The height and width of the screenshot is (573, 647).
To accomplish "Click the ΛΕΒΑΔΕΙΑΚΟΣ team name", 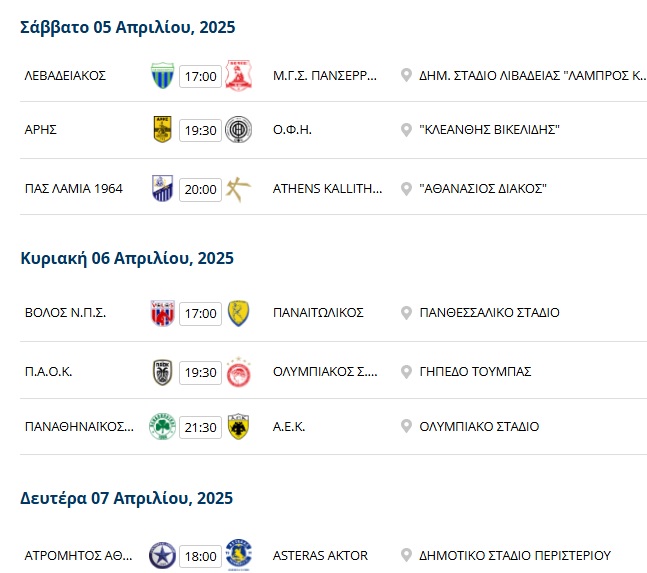I will [65, 76].
